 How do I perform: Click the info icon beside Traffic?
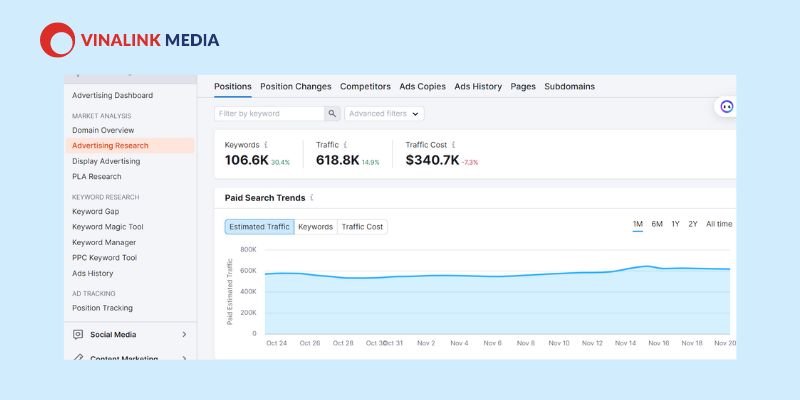[x=345, y=145]
